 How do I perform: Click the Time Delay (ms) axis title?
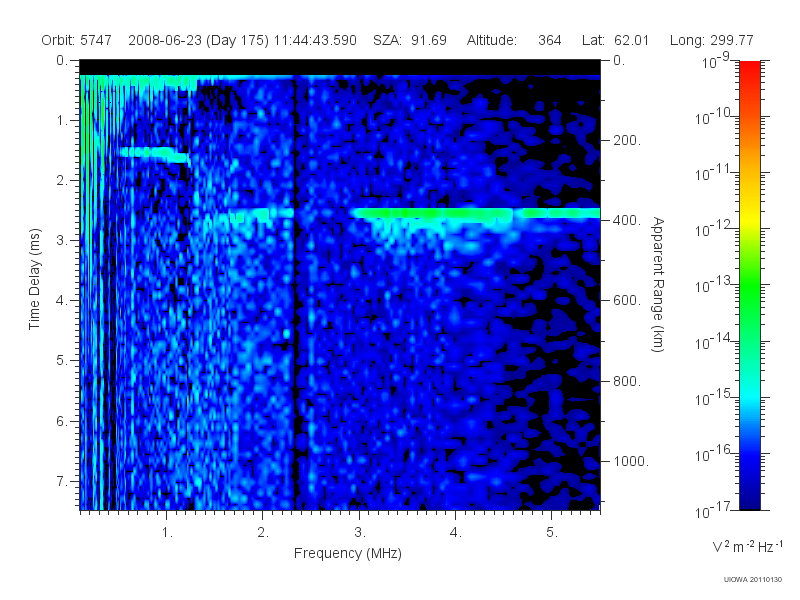[x=34, y=279]
